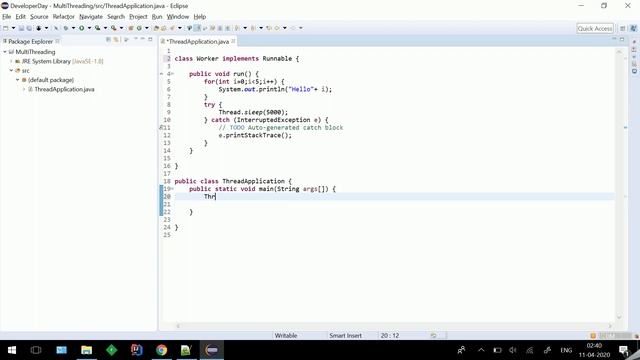Select ThreadApplication.java in Package Explorer
The height and width of the screenshot is (360, 640).
pos(64,89)
